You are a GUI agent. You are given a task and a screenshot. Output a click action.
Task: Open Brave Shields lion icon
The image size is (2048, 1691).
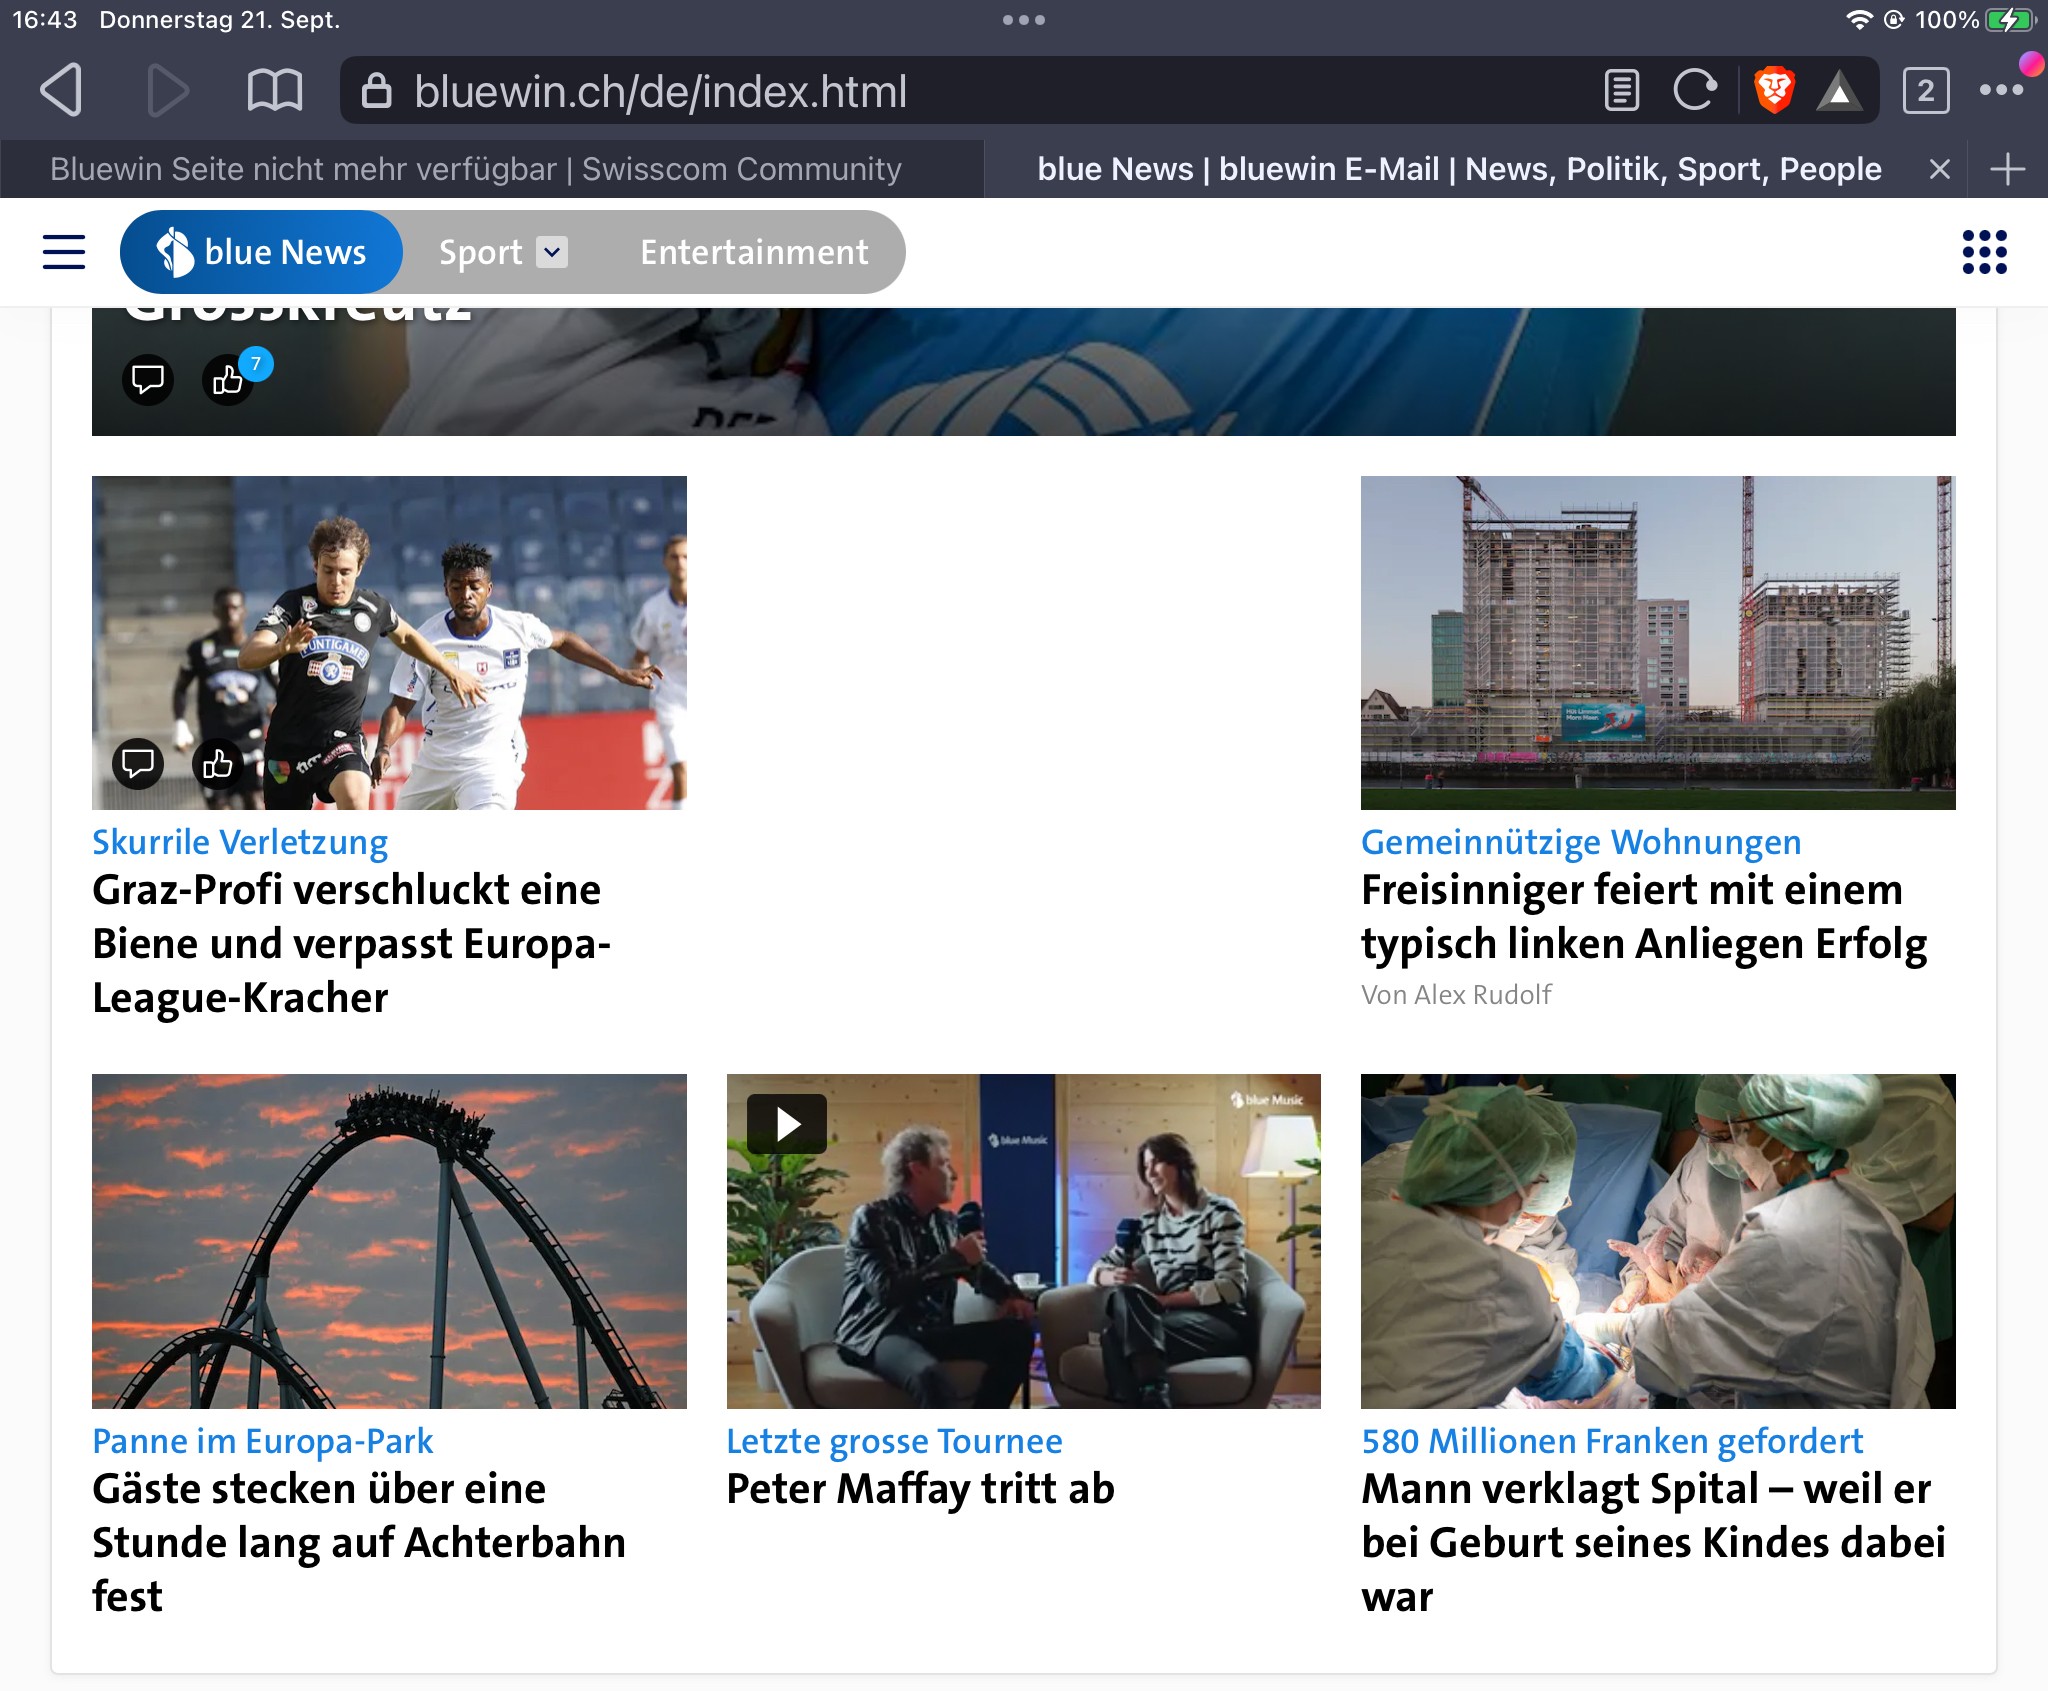1774,91
